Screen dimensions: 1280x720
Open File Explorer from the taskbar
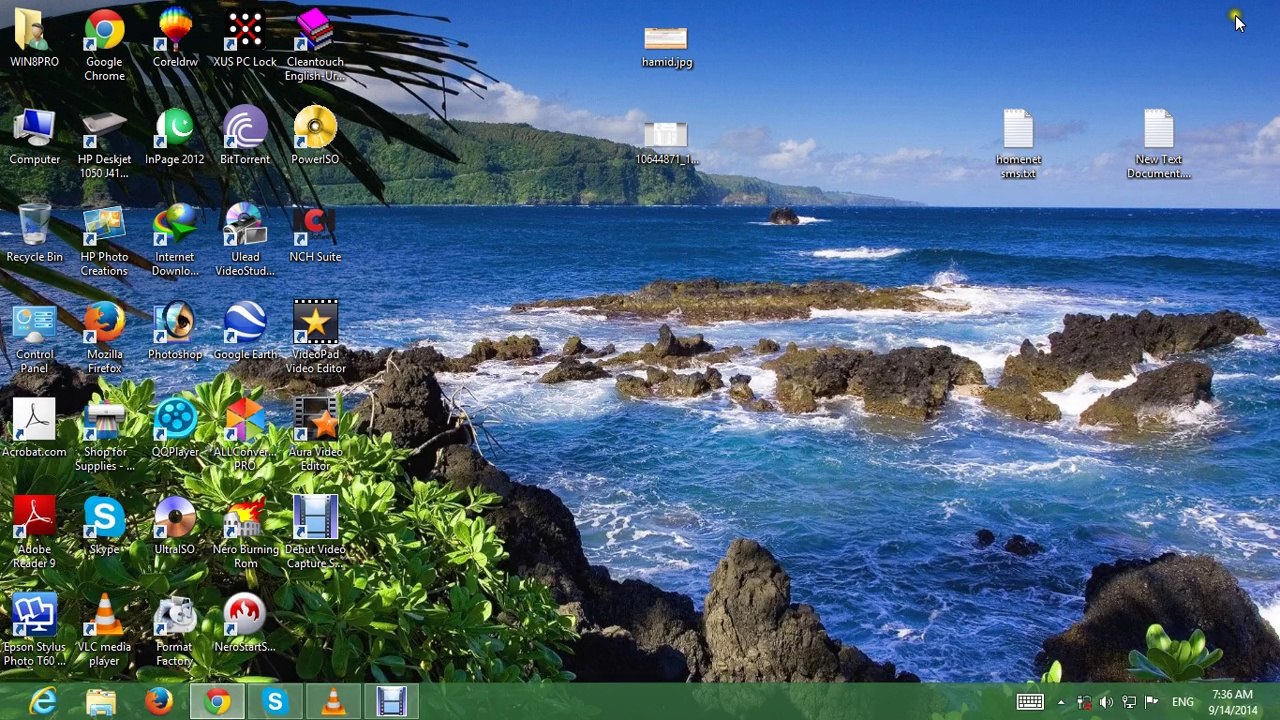point(101,702)
